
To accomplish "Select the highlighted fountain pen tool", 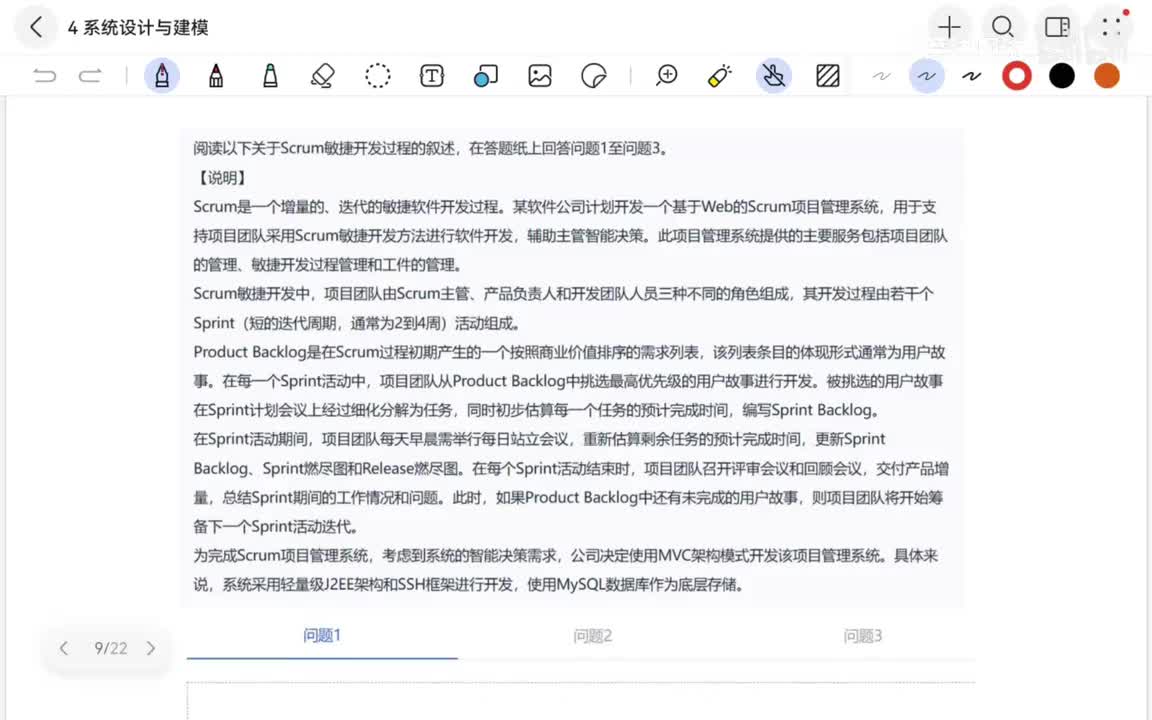I will pos(162,75).
